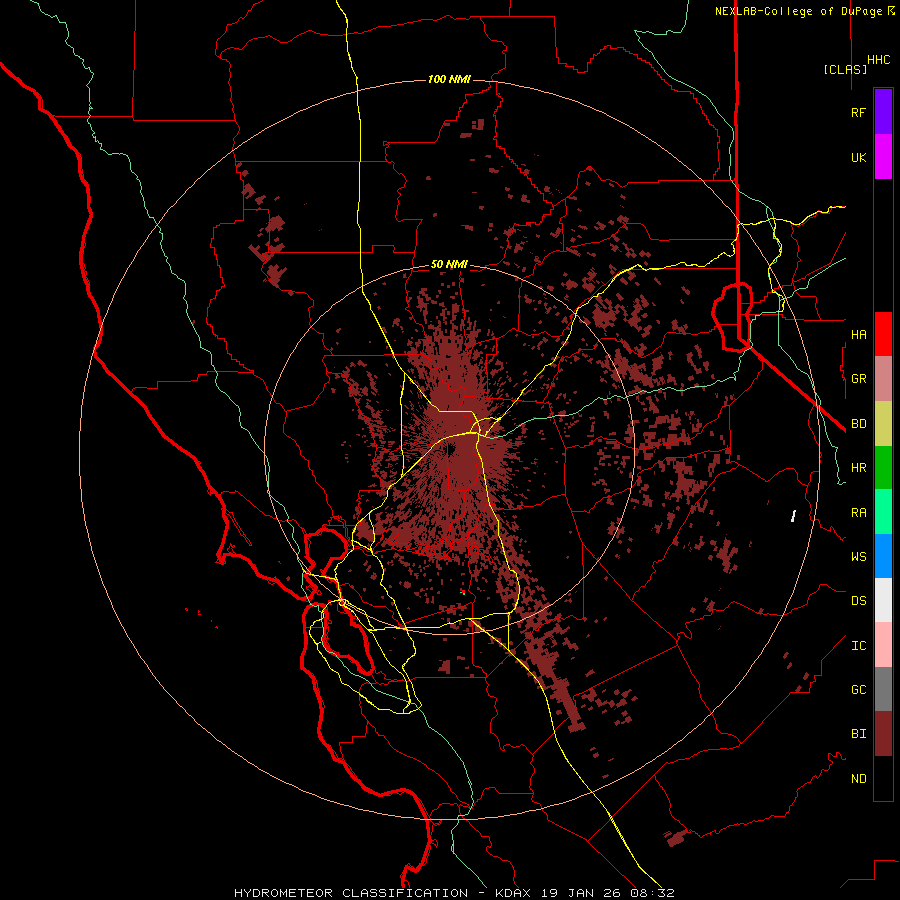The image size is (900, 900).
Task: Click the RF legend label
Action: [x=858, y=112]
